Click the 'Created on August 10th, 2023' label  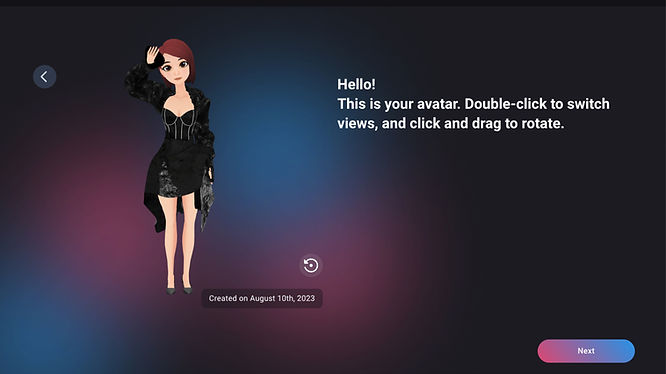click(262, 298)
